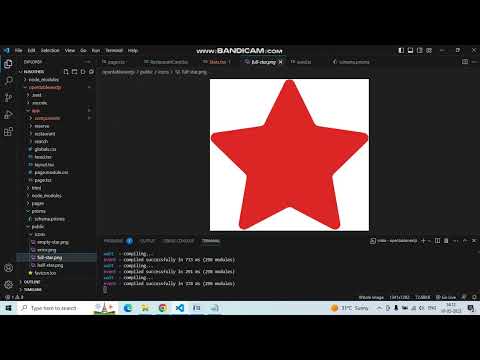Open the Selection menu
This screenshot has width=480, height=360.
click(x=50, y=50)
